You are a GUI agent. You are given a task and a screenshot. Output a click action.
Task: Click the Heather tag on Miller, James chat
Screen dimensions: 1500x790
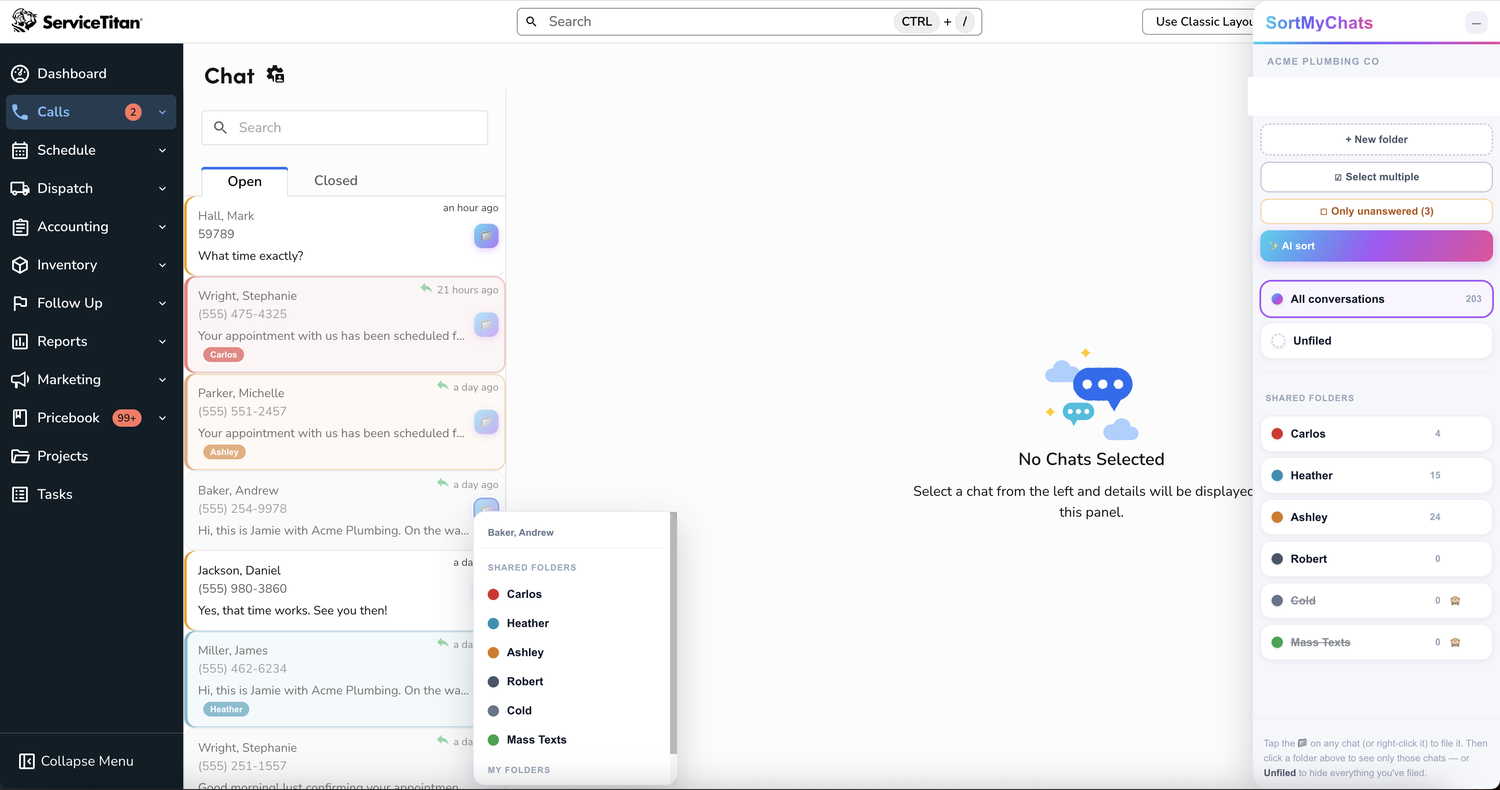(x=226, y=709)
